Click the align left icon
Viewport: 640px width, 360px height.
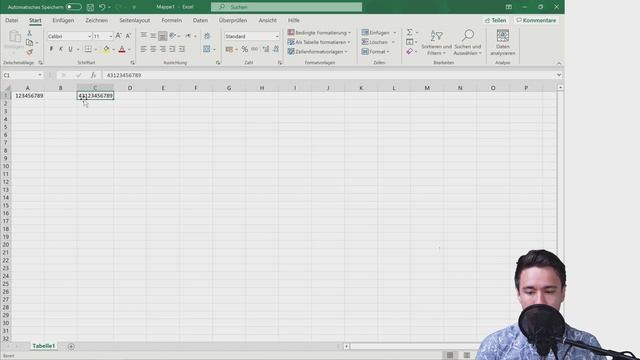(144, 49)
